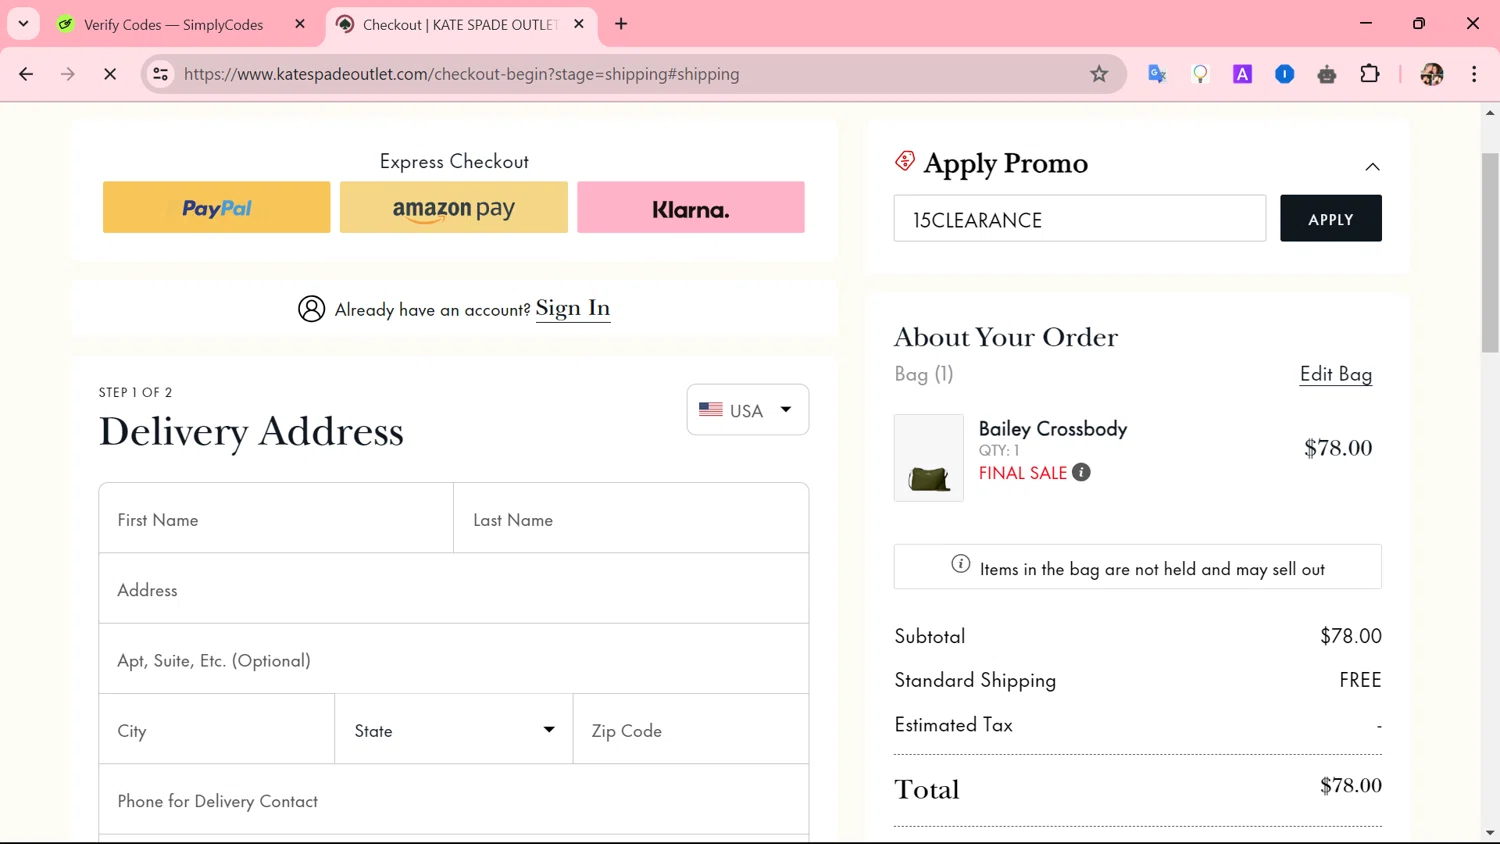Apply the 15CLEARANCE promo code
This screenshot has height=844, width=1500.
1331,219
